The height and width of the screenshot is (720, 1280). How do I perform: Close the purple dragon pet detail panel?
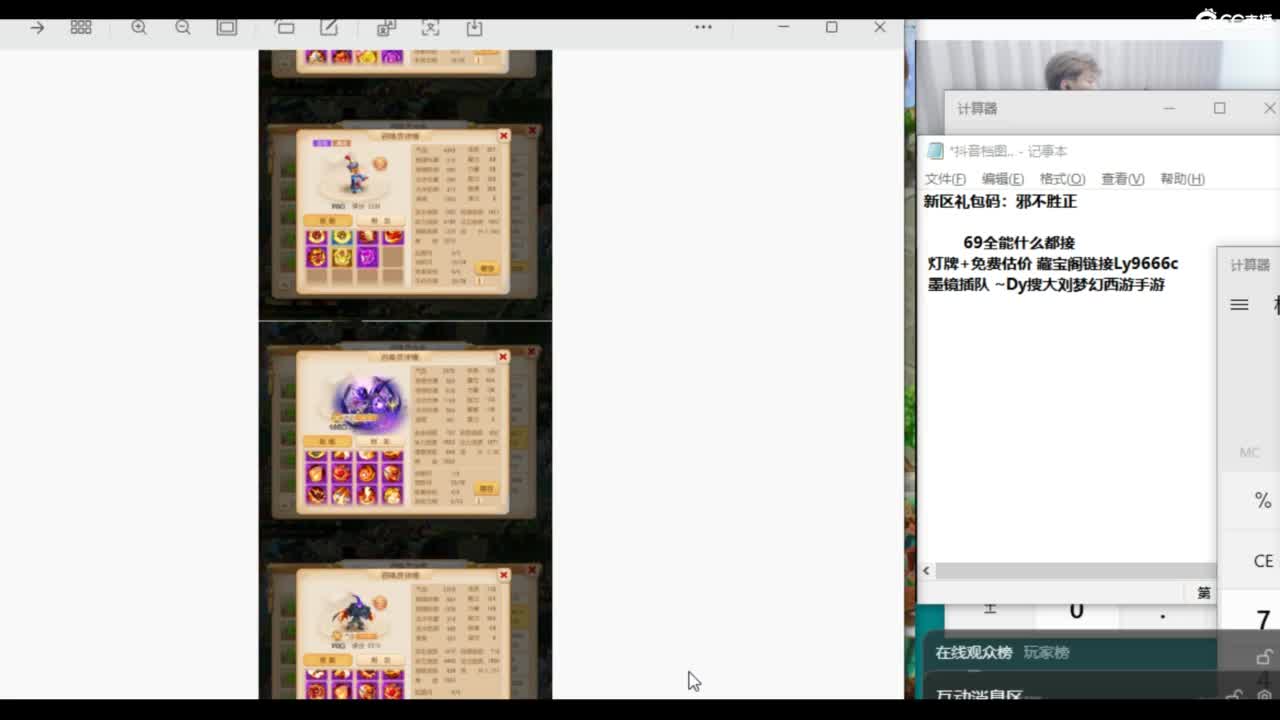503,357
